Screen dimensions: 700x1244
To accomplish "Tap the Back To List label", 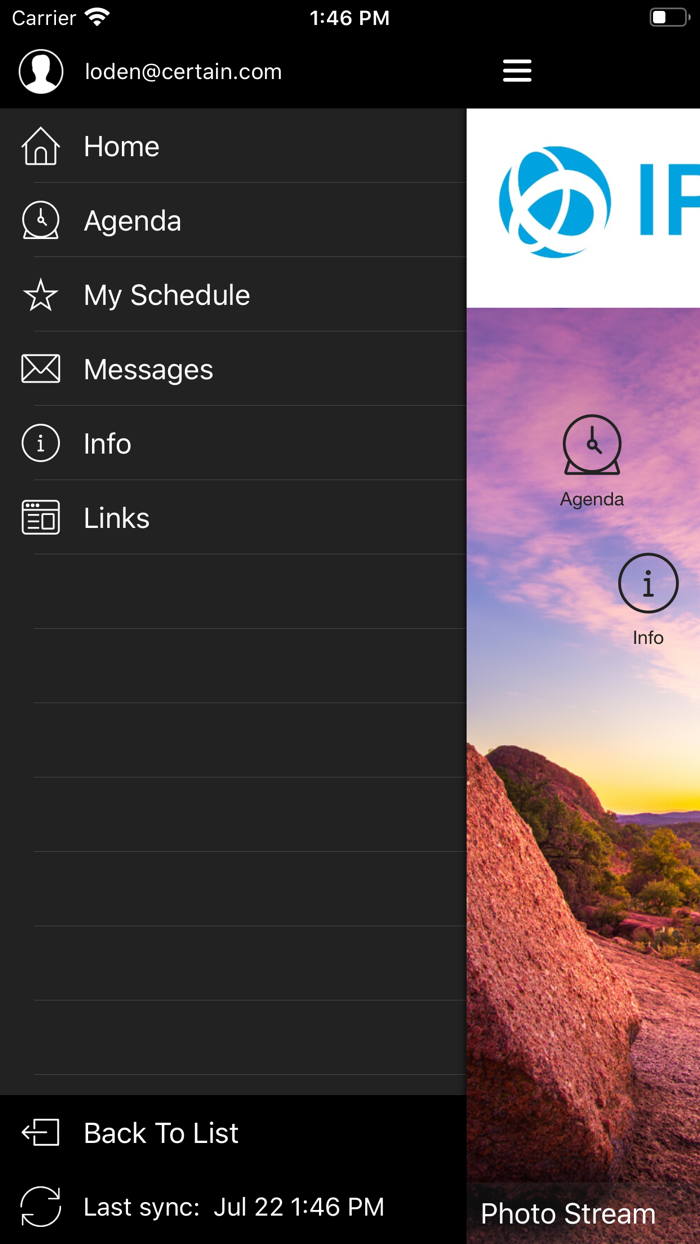I will coord(161,1133).
